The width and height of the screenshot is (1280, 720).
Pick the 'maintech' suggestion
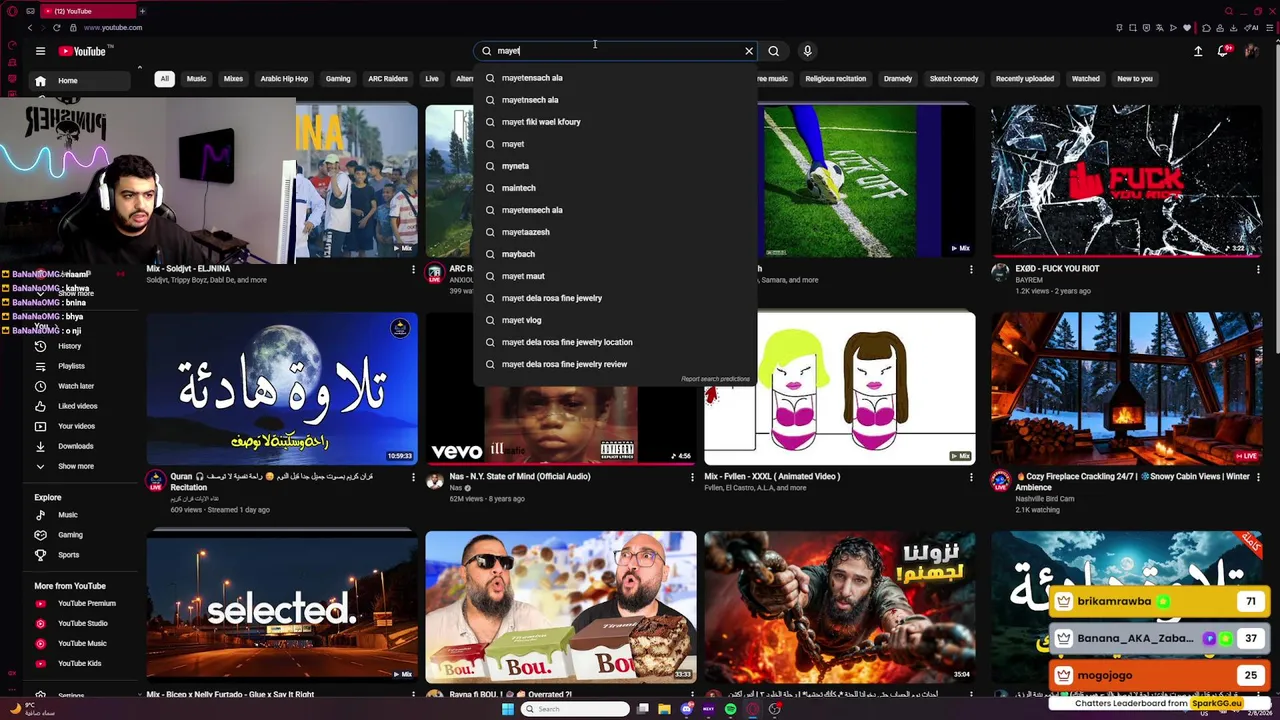point(615,188)
